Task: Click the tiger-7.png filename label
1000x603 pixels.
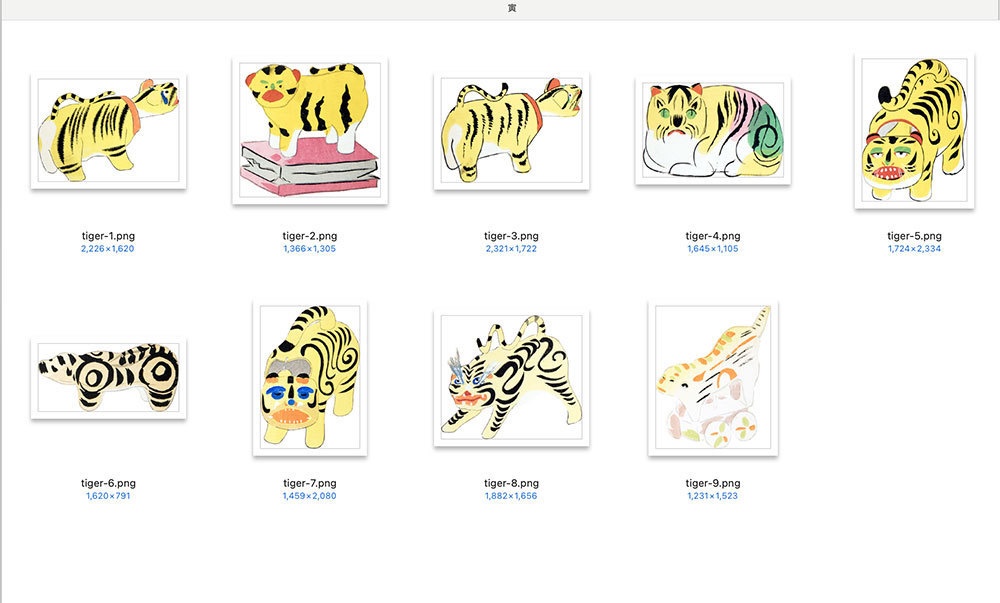Action: pos(310,483)
